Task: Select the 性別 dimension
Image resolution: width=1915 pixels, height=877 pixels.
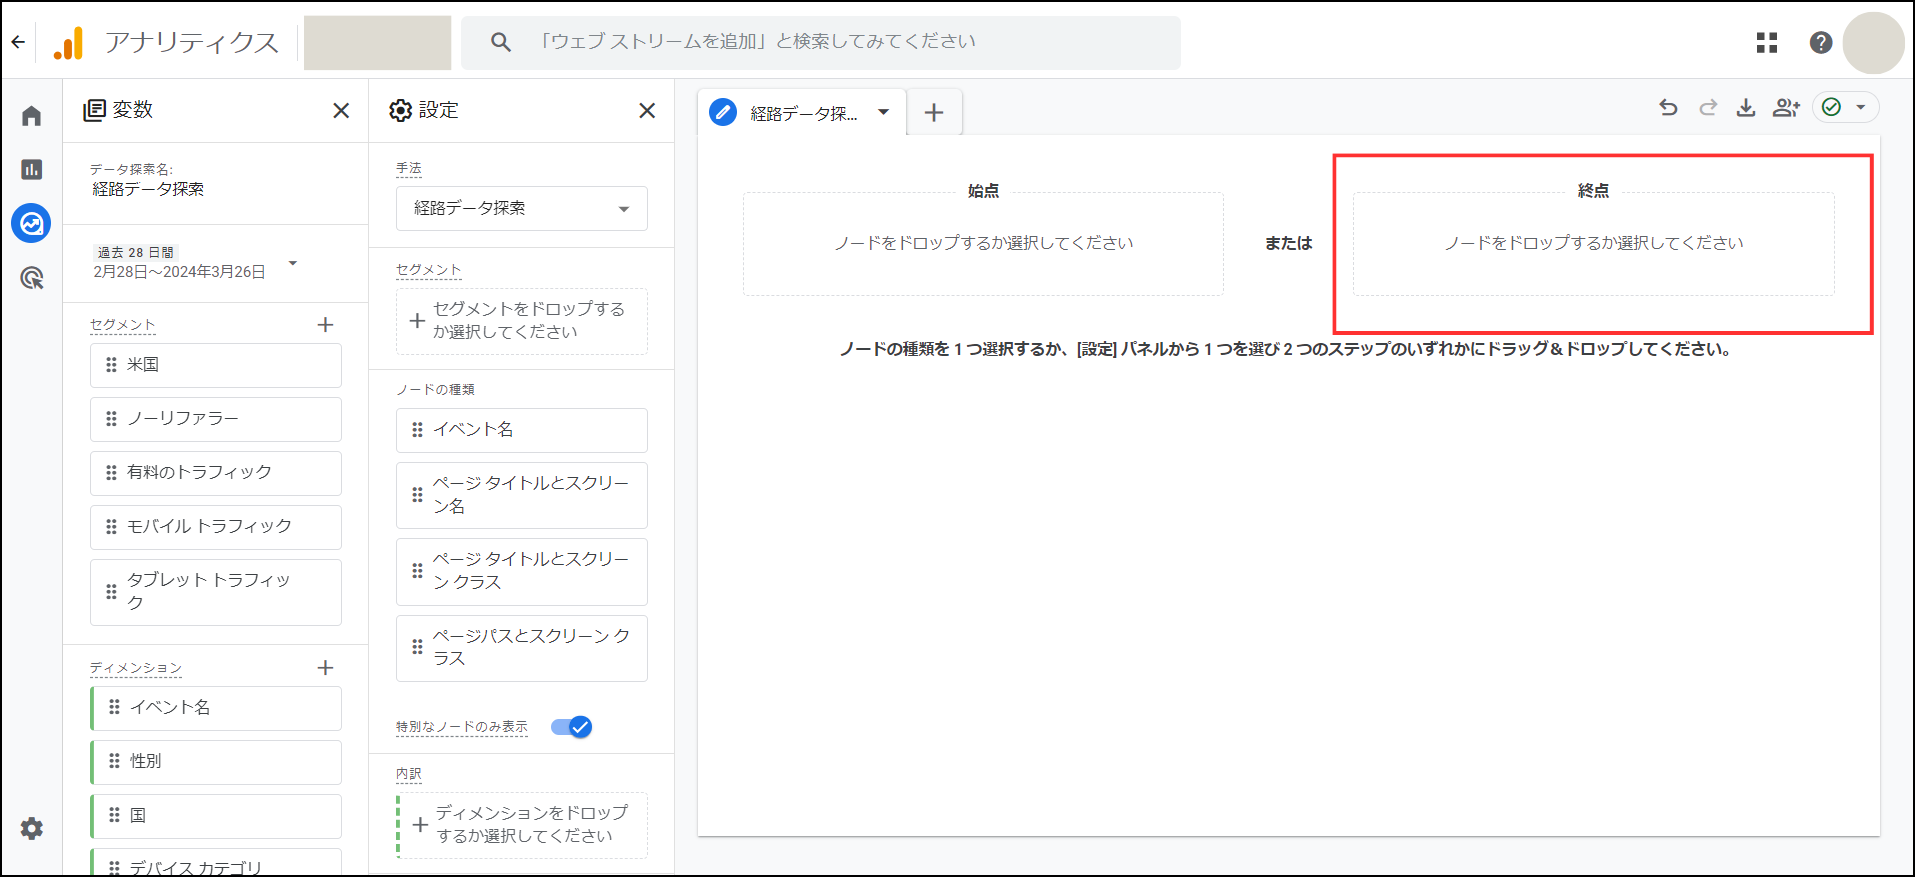Action: 216,762
